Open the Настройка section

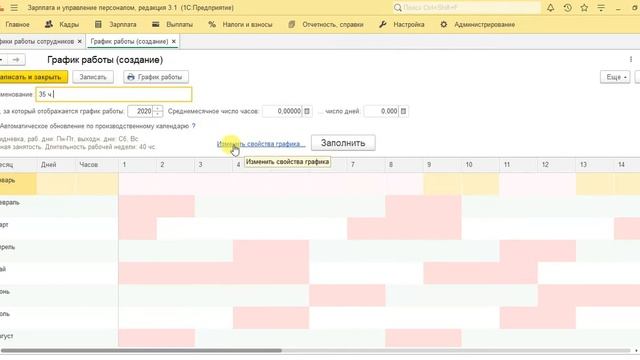[402, 24]
